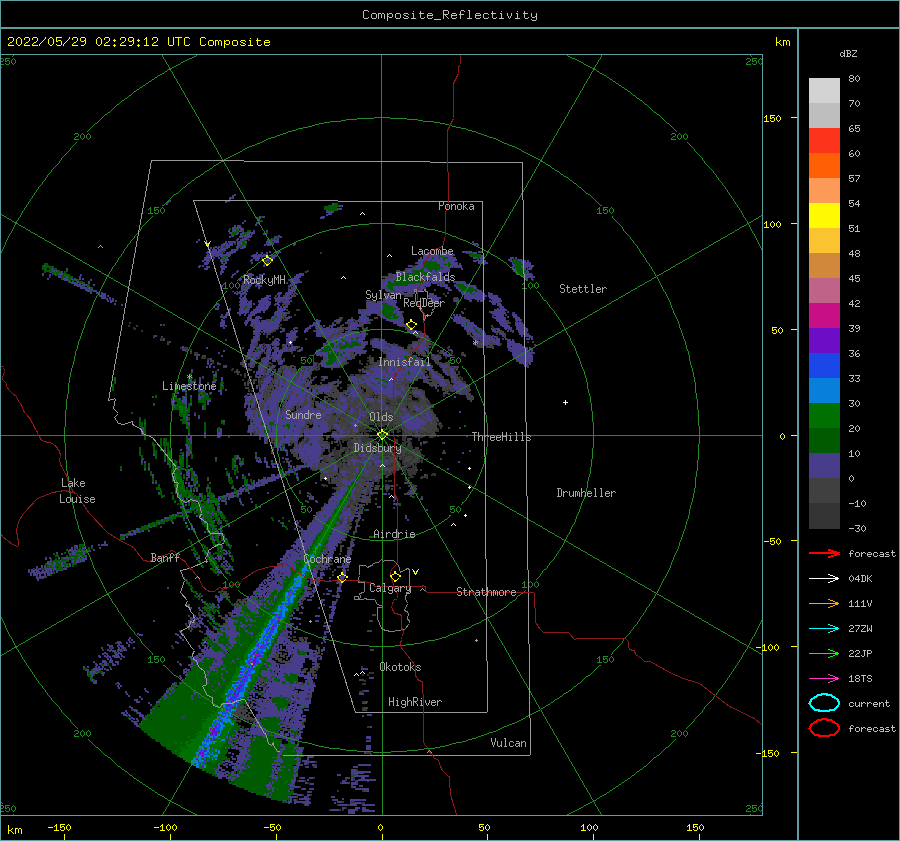Screen dimensions: 900x841
Task: Click the Banff label
Action: click(165, 558)
